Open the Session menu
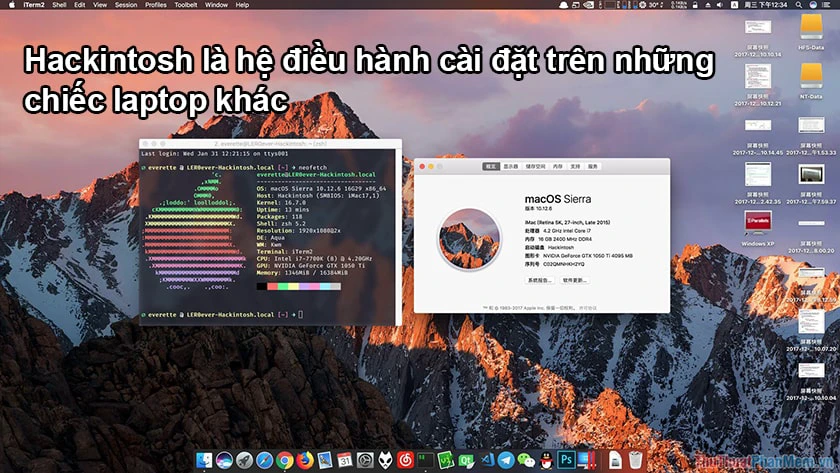This screenshot has width=840, height=473. point(126,5)
